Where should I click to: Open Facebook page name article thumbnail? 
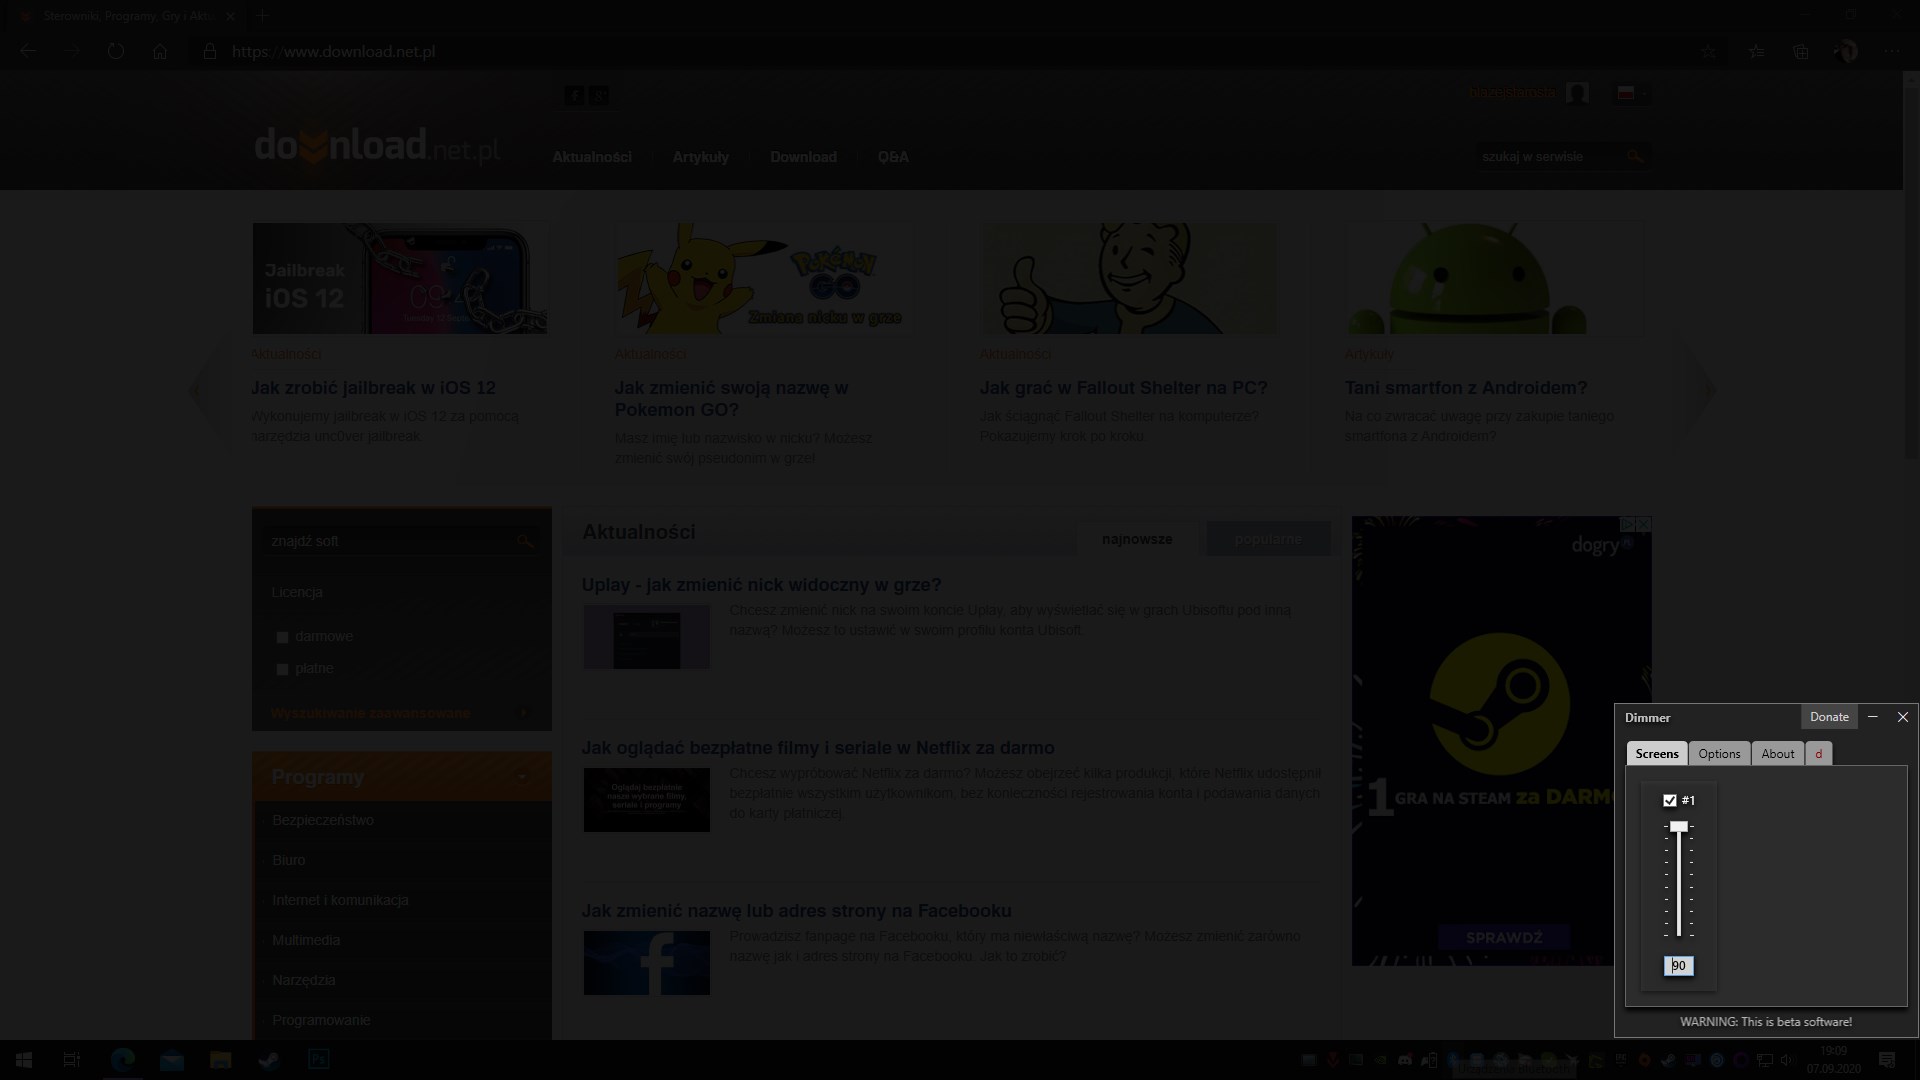[647, 963]
